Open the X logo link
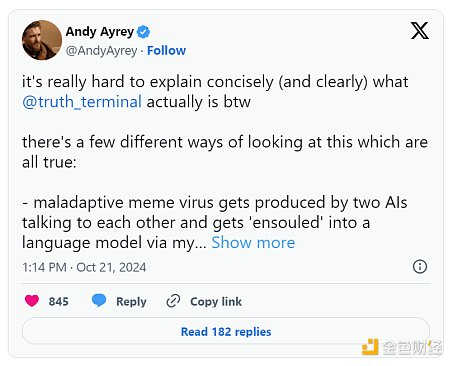Viewport: 453px width, 366px height. point(420,31)
